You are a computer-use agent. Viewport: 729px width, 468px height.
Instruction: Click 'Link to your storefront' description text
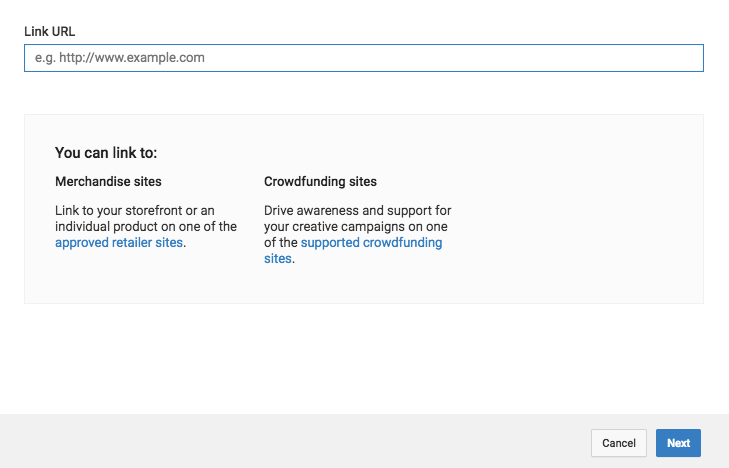point(146,226)
